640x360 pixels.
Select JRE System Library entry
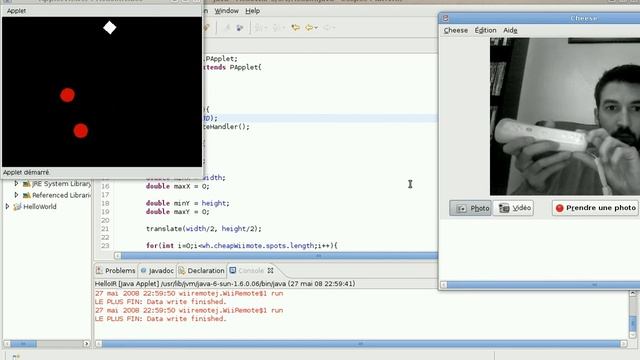coord(61,184)
